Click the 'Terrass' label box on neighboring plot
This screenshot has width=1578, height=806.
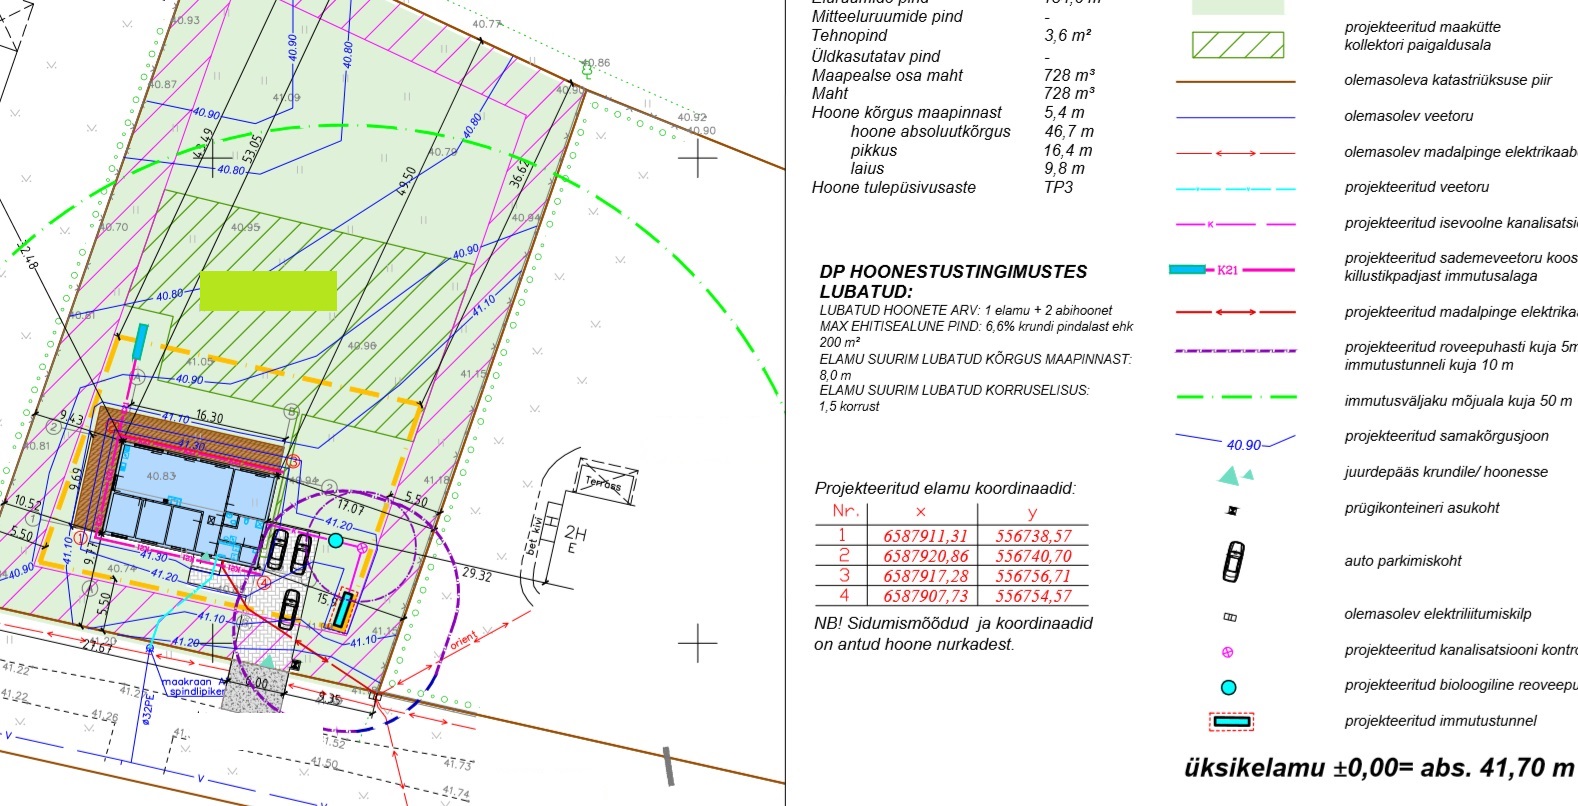point(604,482)
